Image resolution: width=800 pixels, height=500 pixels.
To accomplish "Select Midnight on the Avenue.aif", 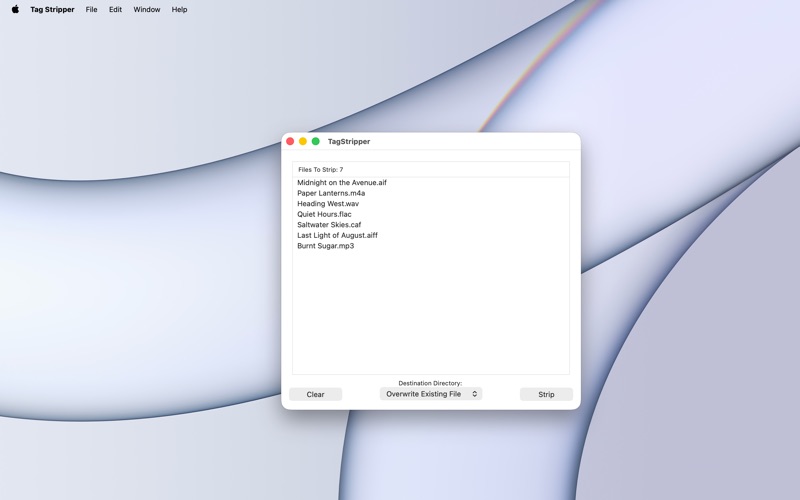I will coord(431,183).
